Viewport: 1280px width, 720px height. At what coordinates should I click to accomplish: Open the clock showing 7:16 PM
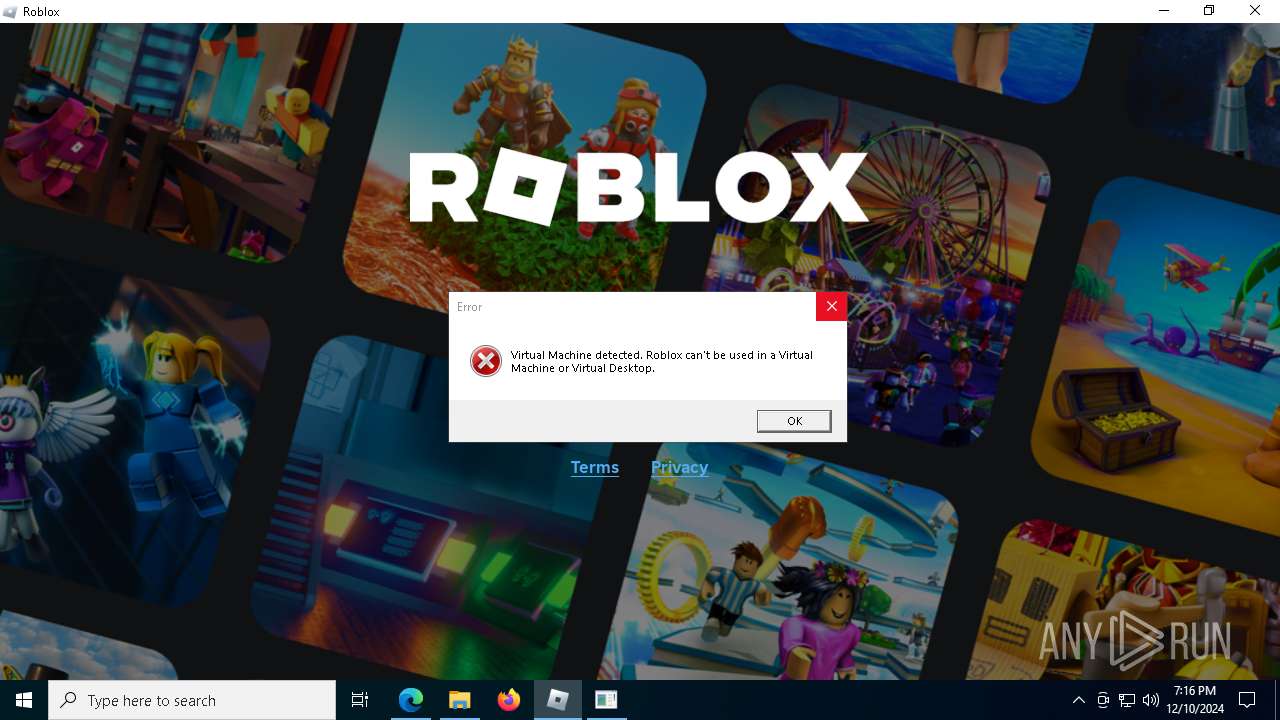[x=1195, y=700]
